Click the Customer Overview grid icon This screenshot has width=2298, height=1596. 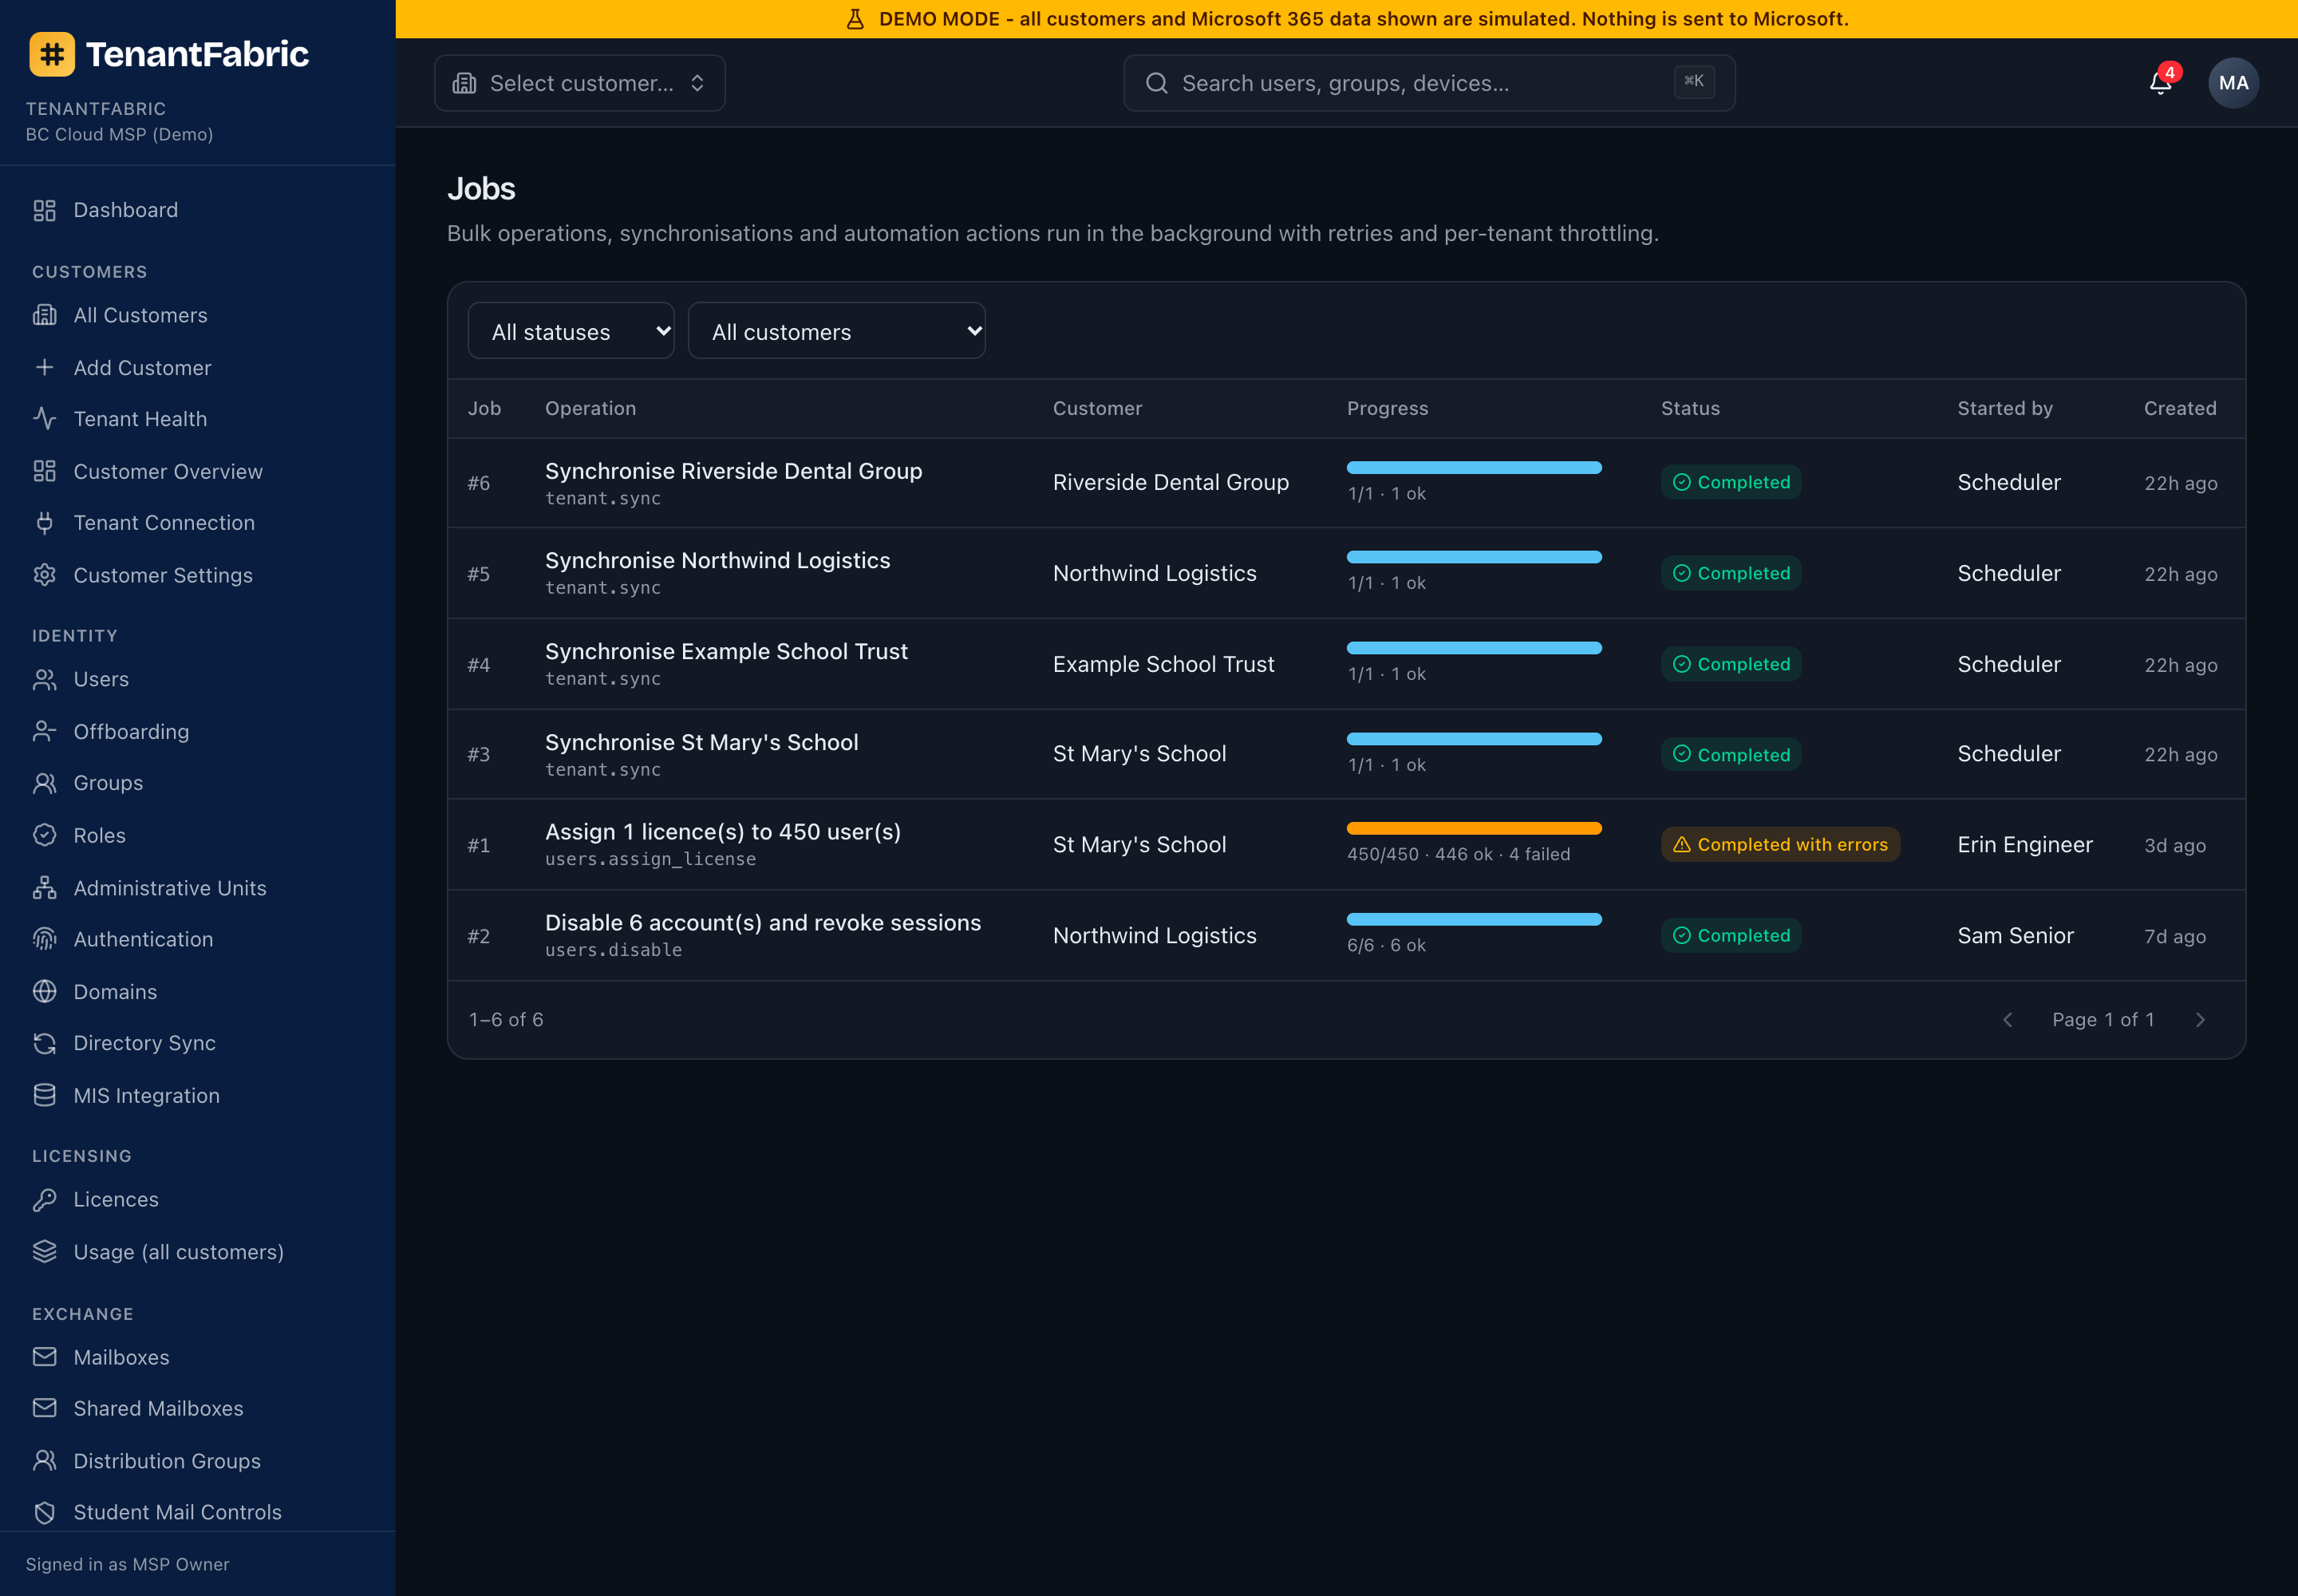[x=44, y=471]
